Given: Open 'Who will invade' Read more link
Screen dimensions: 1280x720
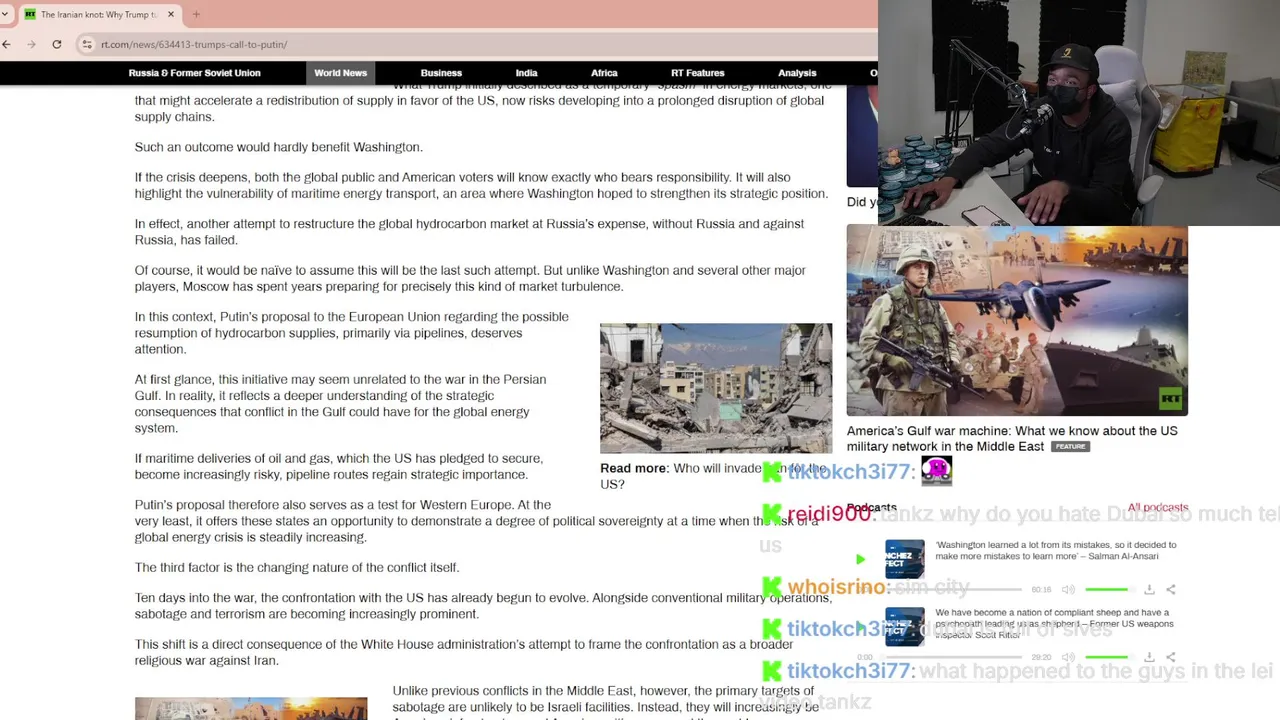Looking at the screenshot, I should 712,476.
